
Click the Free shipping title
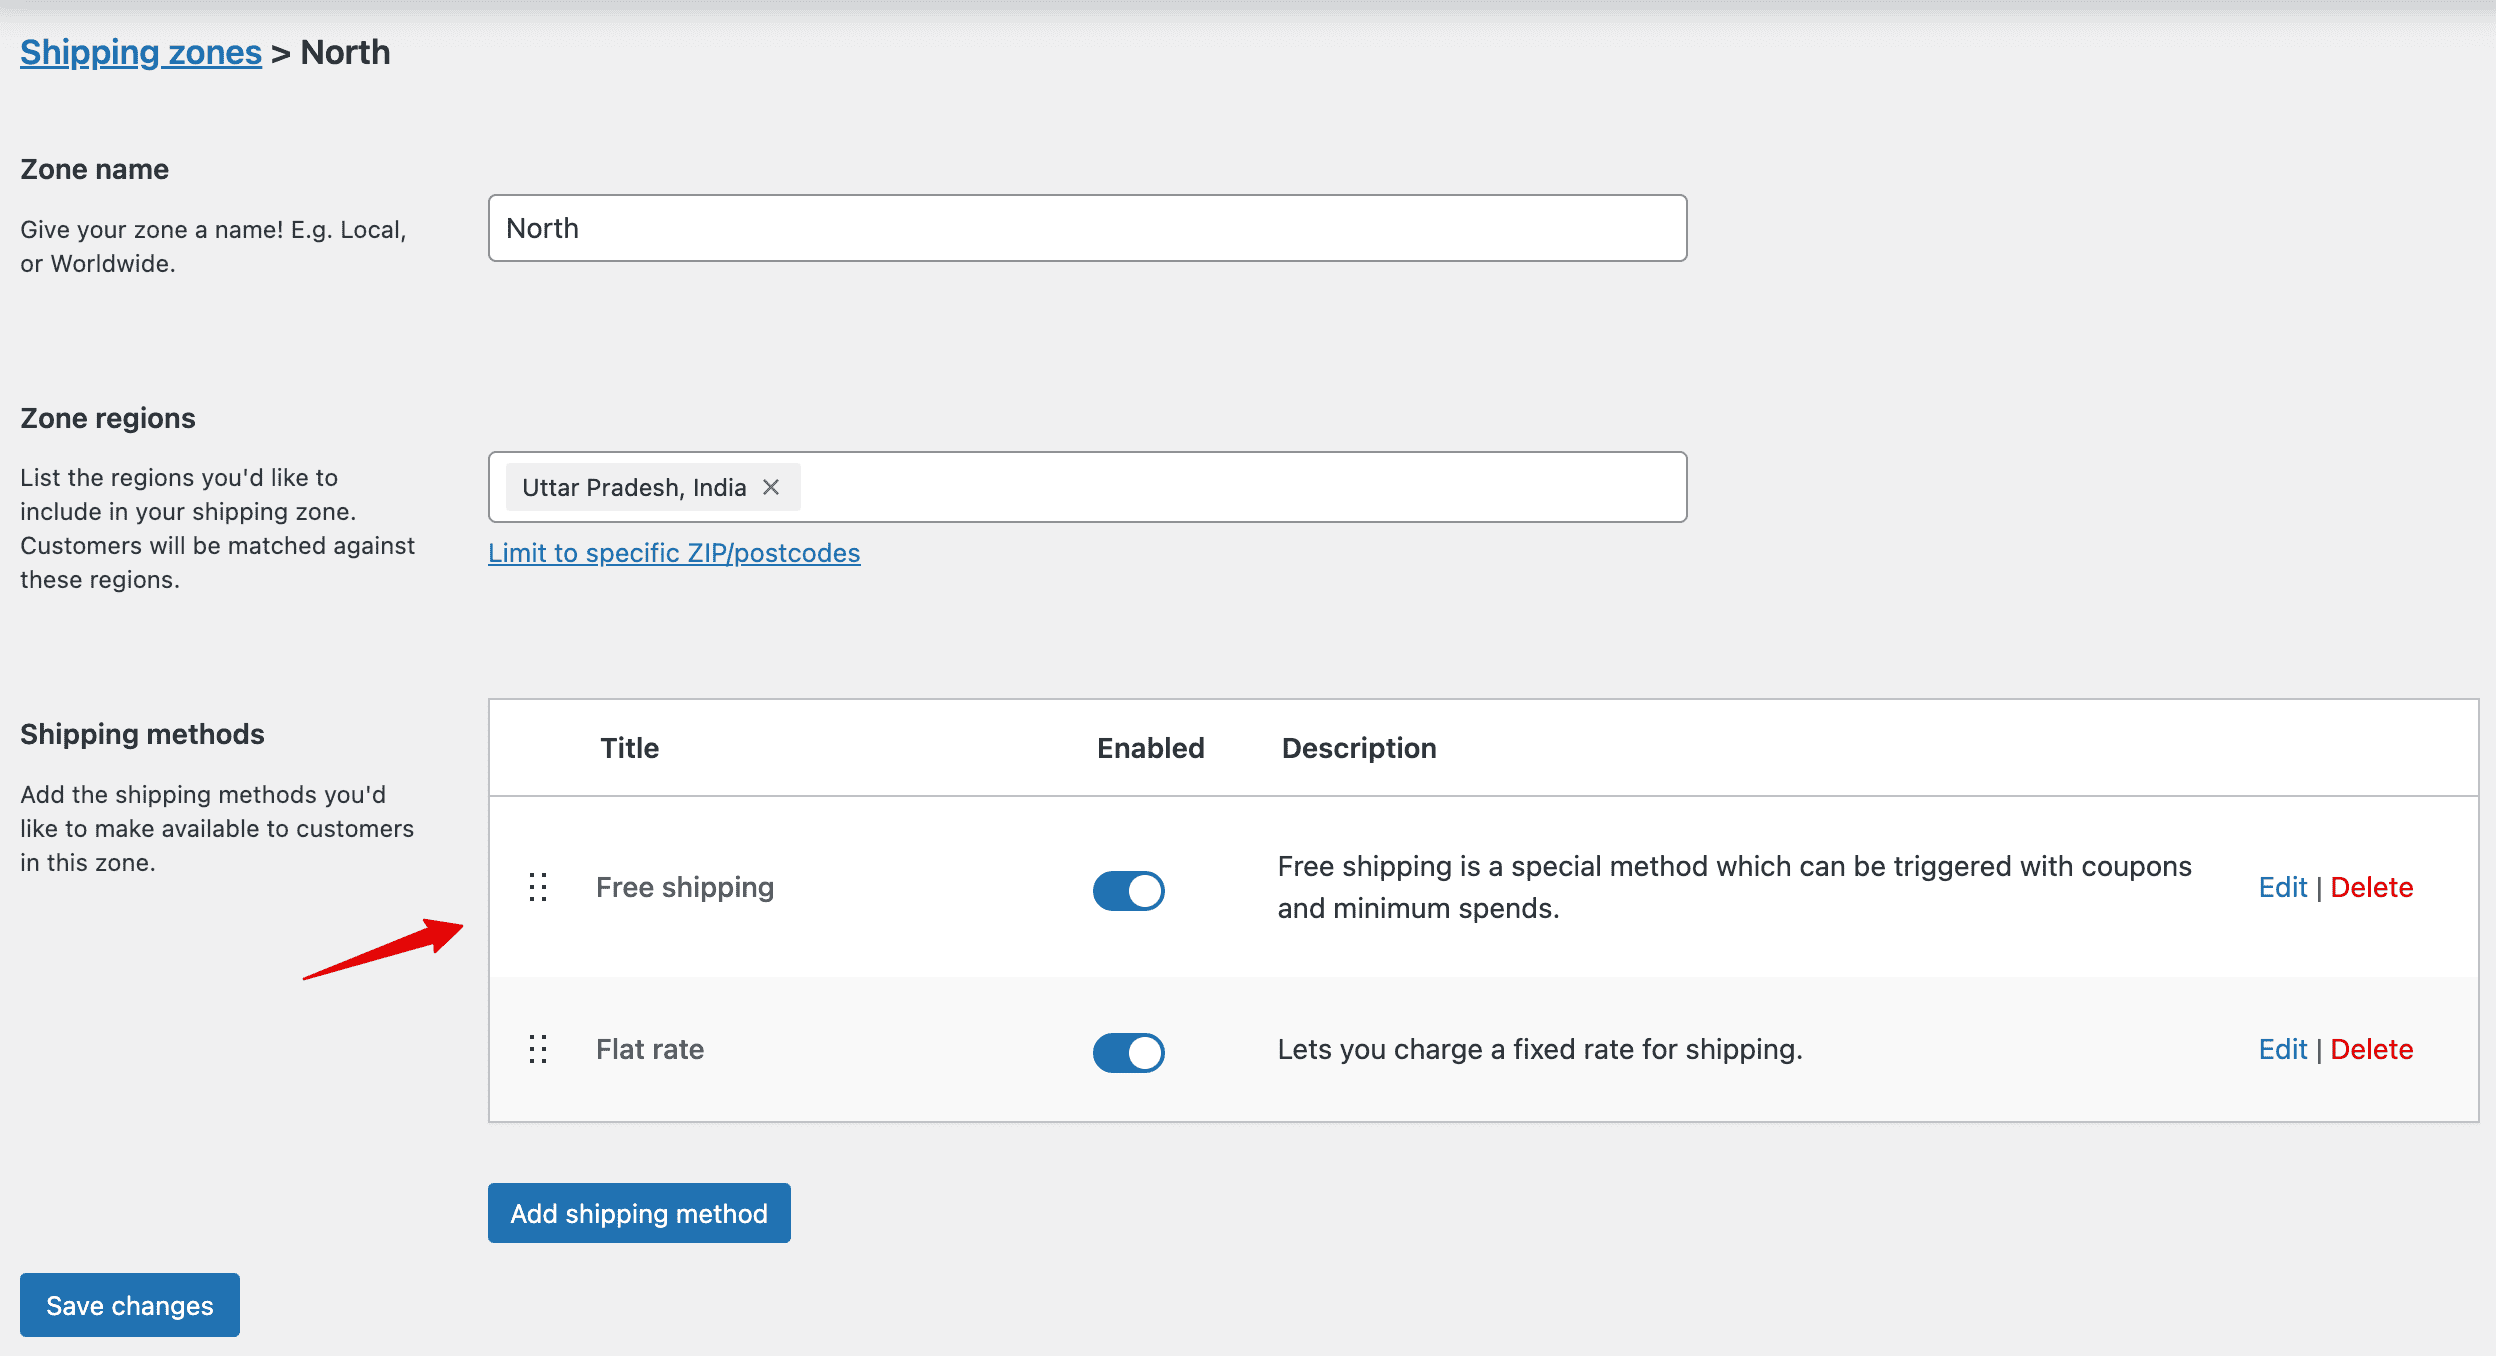click(685, 887)
